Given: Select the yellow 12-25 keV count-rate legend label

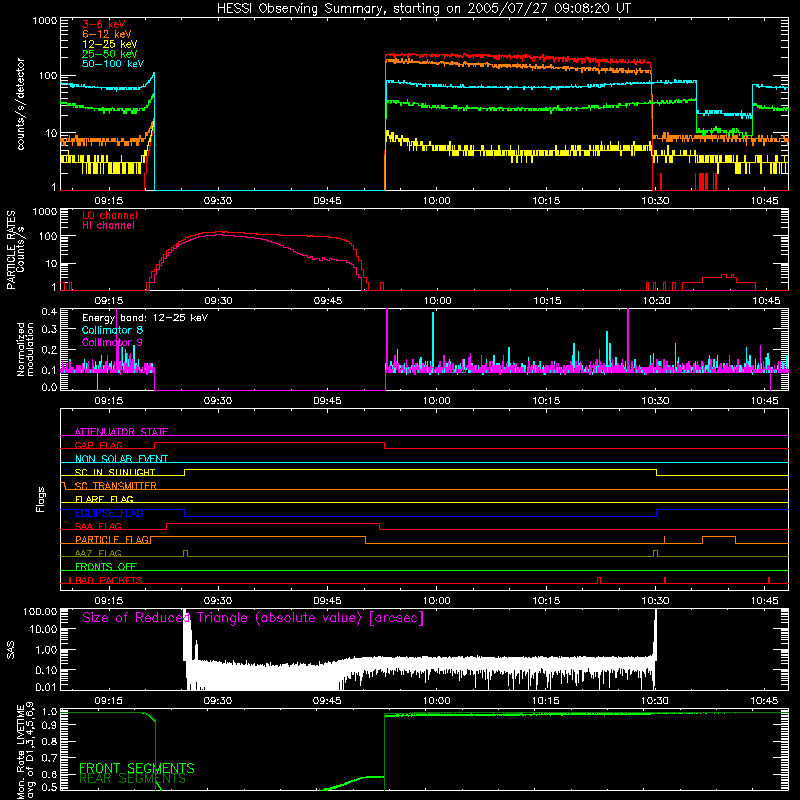Looking at the screenshot, I should [x=110, y=44].
